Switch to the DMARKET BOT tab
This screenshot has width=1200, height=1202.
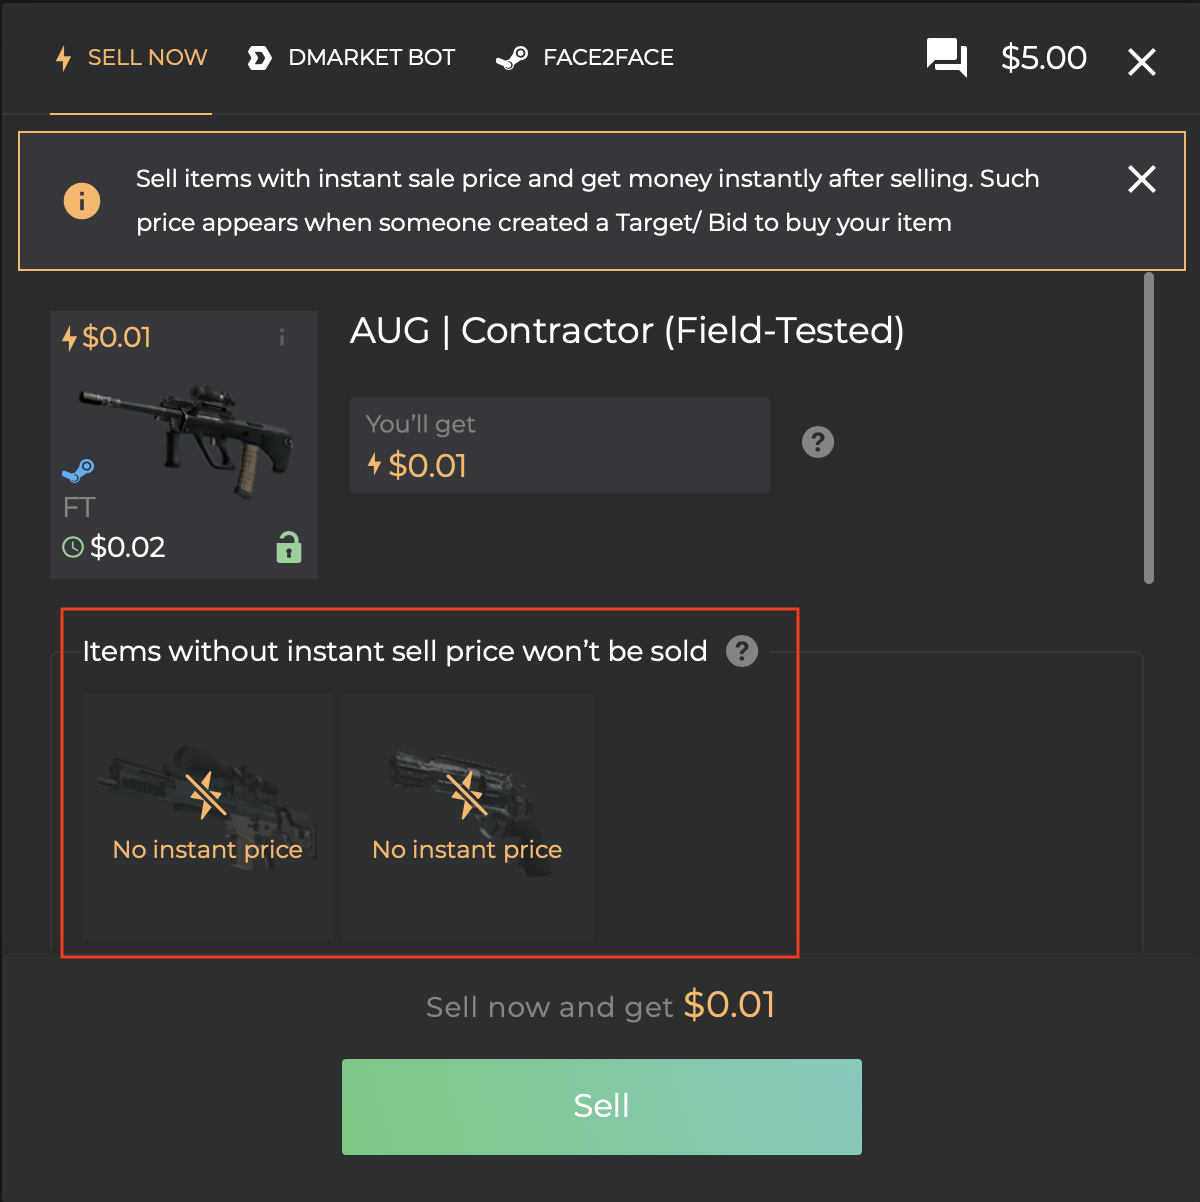[x=351, y=58]
